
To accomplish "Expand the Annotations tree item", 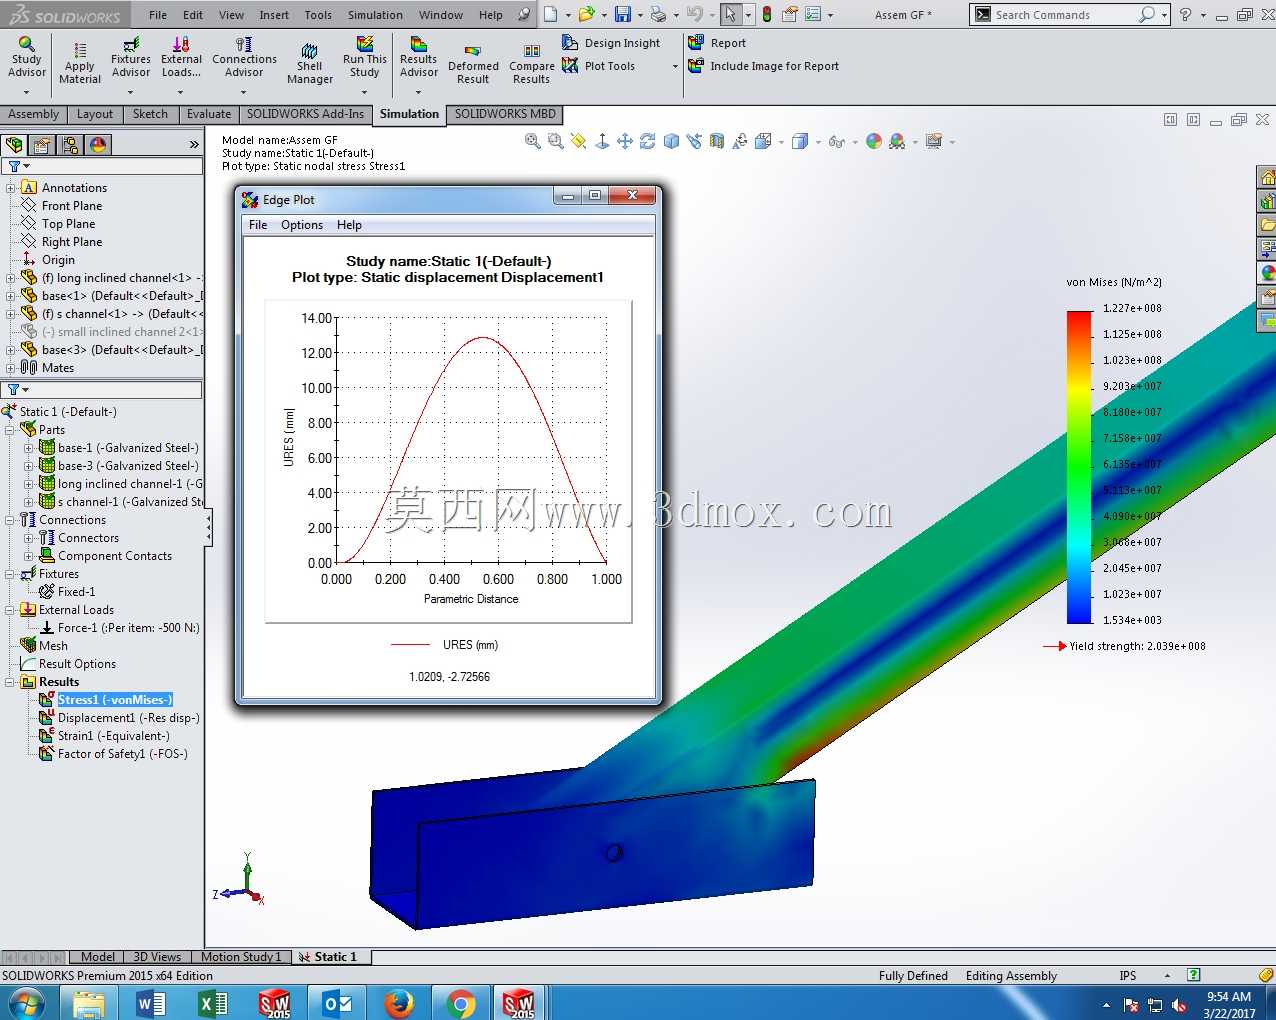I will pos(10,188).
